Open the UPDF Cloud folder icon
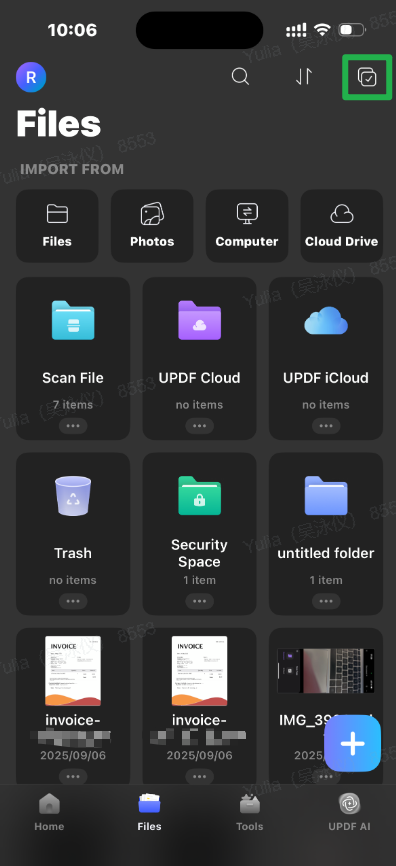 [199, 320]
